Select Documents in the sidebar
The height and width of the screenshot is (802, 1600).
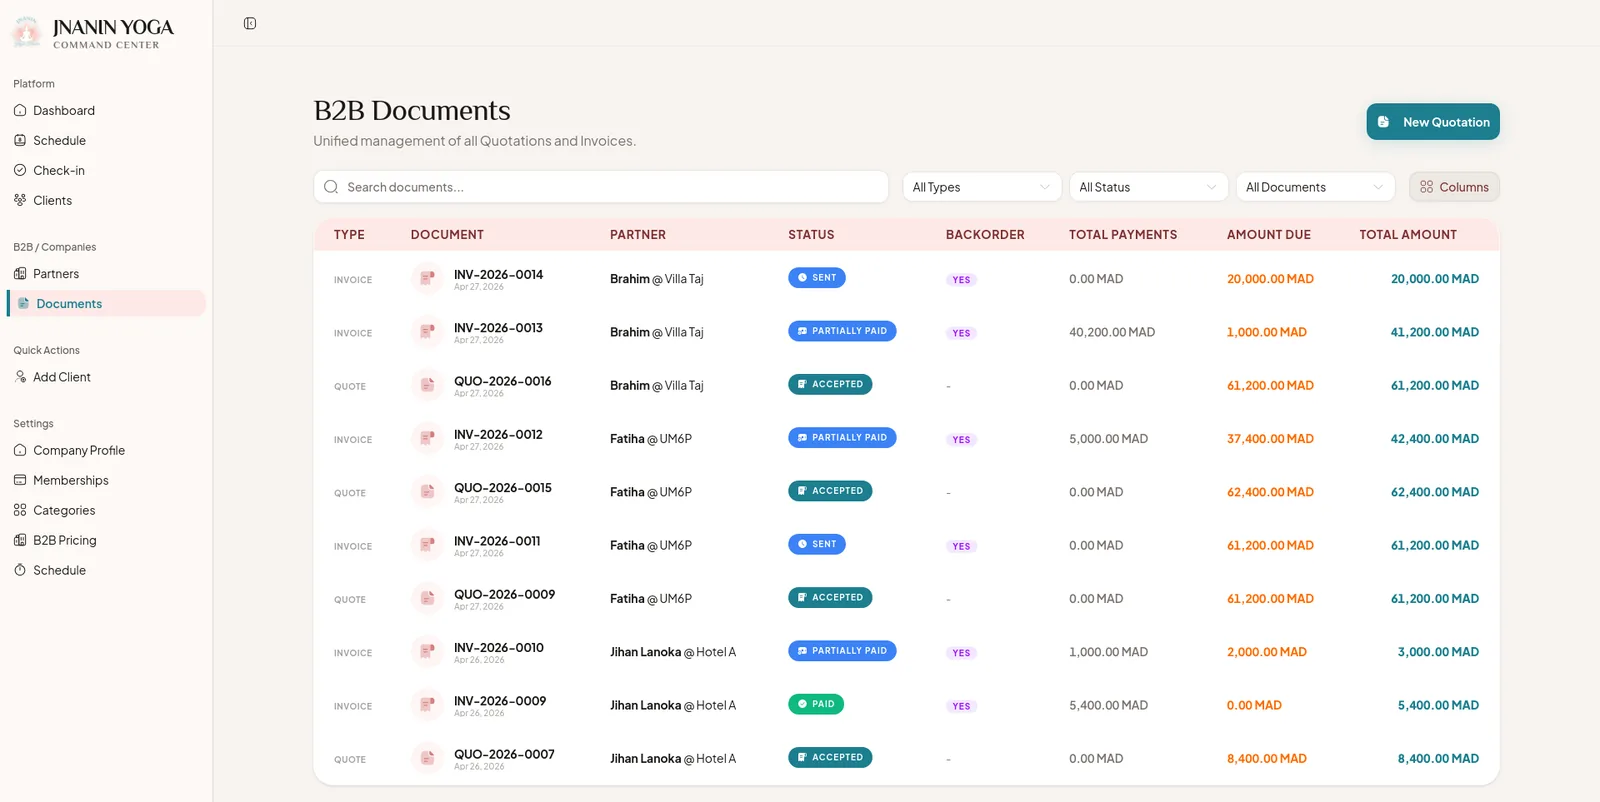[x=106, y=303]
